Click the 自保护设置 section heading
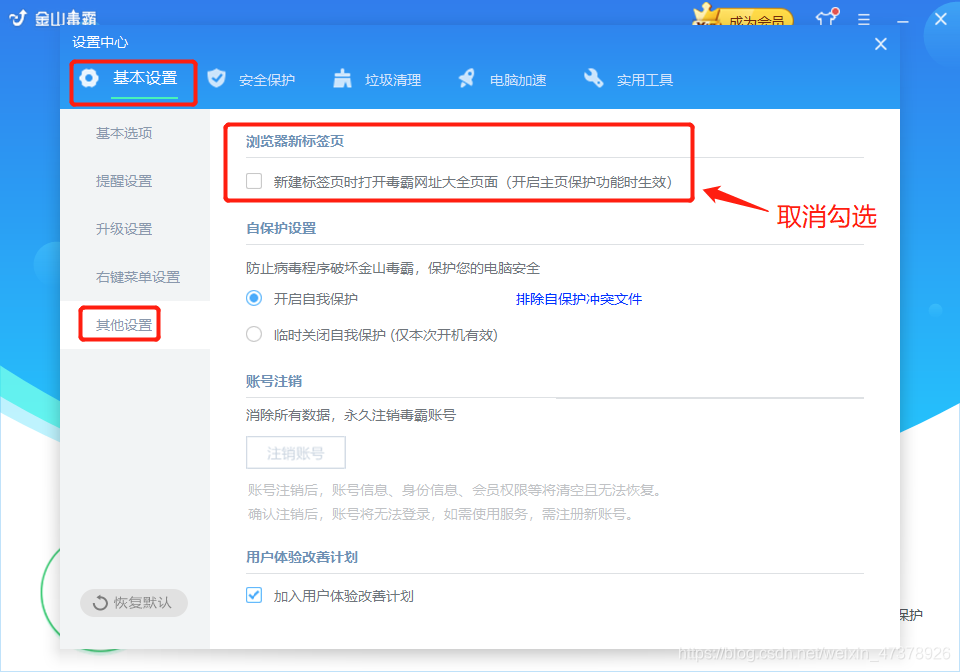 281,228
